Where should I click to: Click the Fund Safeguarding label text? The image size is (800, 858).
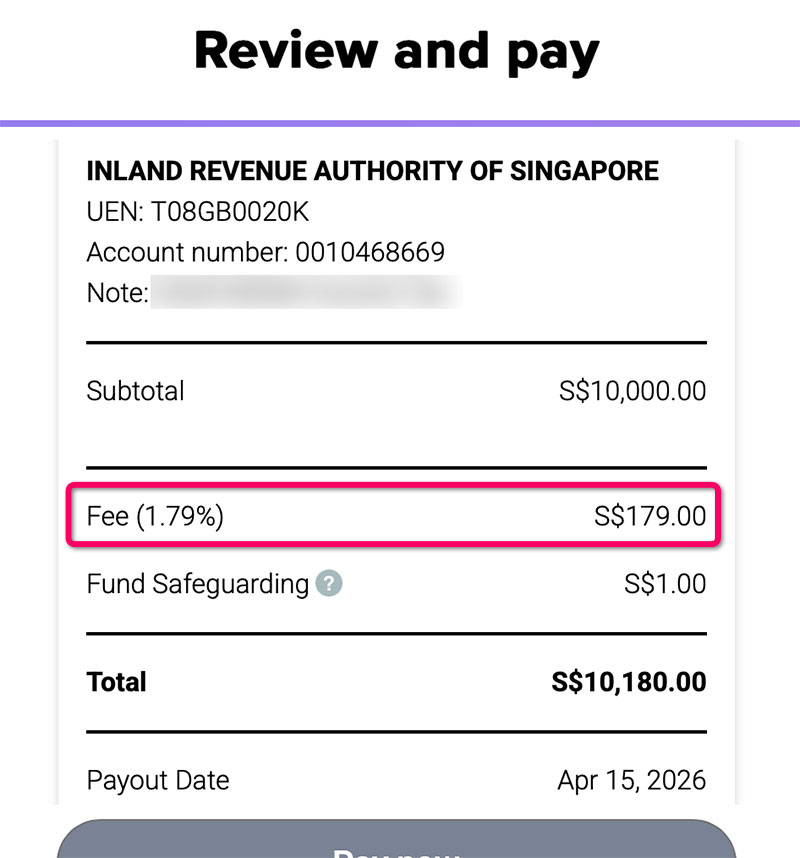click(x=198, y=583)
